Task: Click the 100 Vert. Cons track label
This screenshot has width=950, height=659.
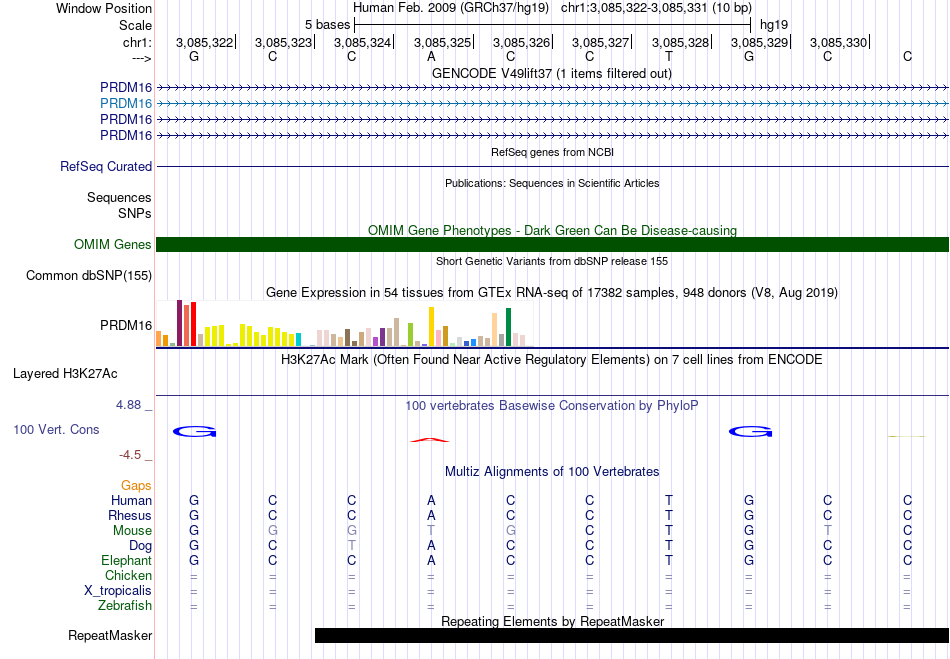Action: point(56,429)
